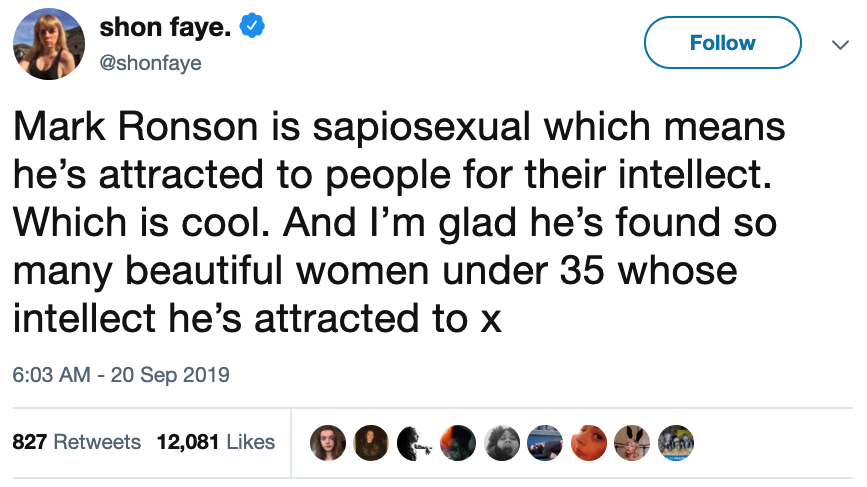Click the Follow button
867x487 pixels.
722,43
